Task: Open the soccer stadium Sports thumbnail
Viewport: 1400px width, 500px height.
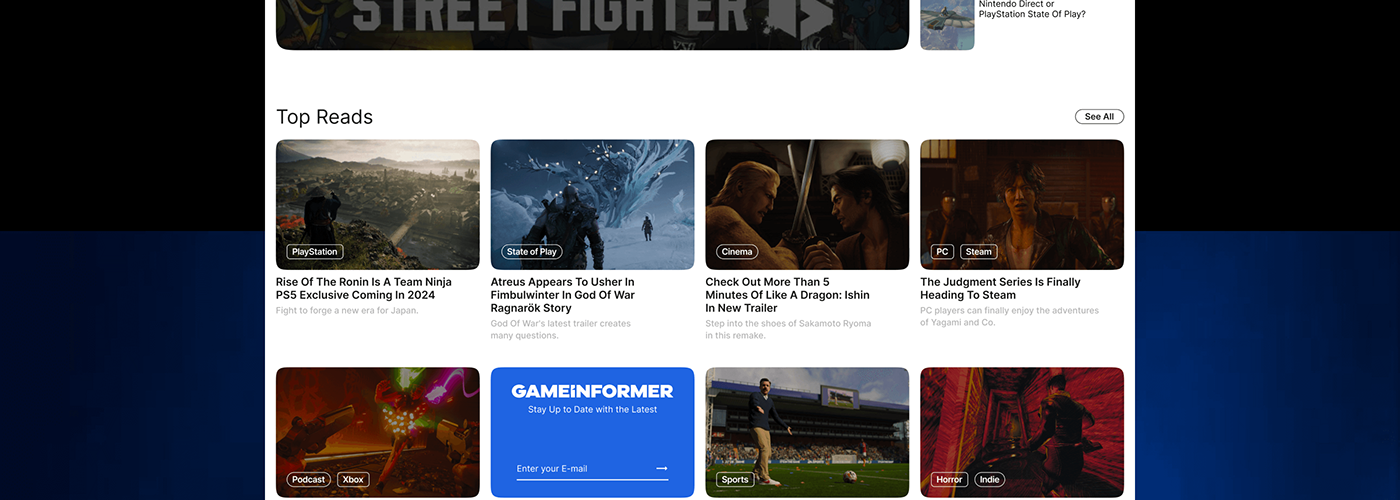Action: 807,432
